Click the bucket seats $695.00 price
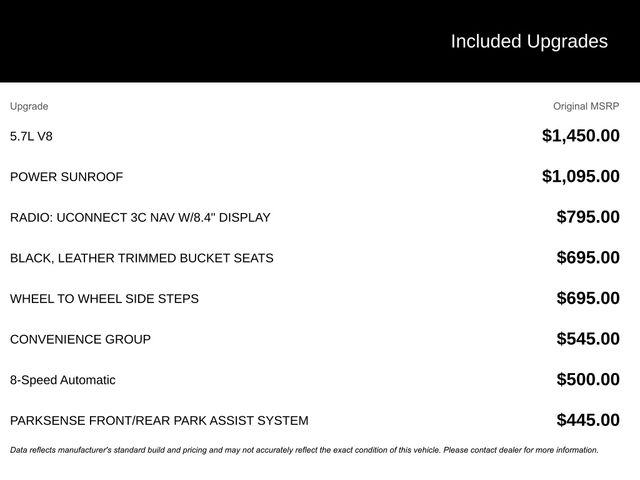Viewport: 640px width, 480px height. point(587,258)
